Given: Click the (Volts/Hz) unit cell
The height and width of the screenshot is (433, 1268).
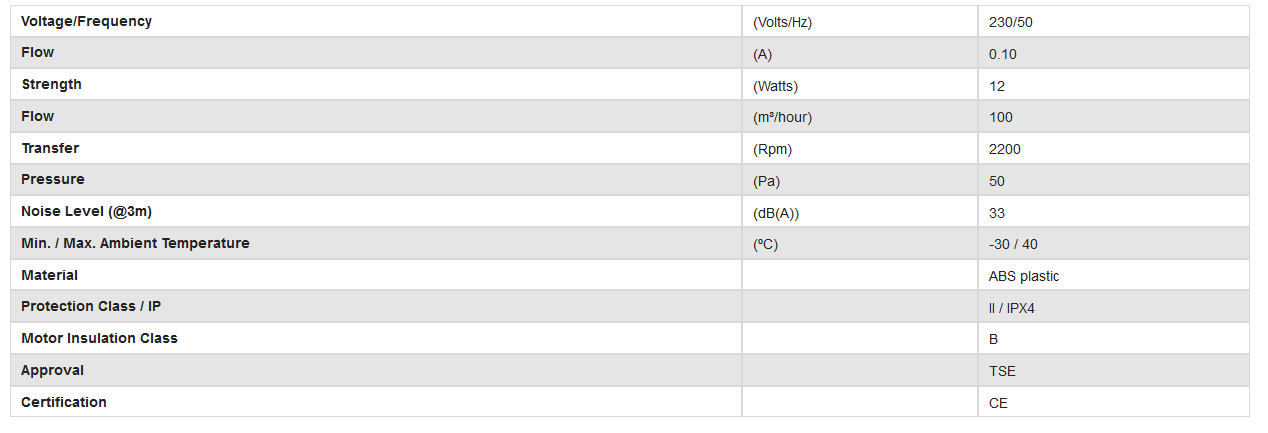Looking at the screenshot, I should (782, 22).
